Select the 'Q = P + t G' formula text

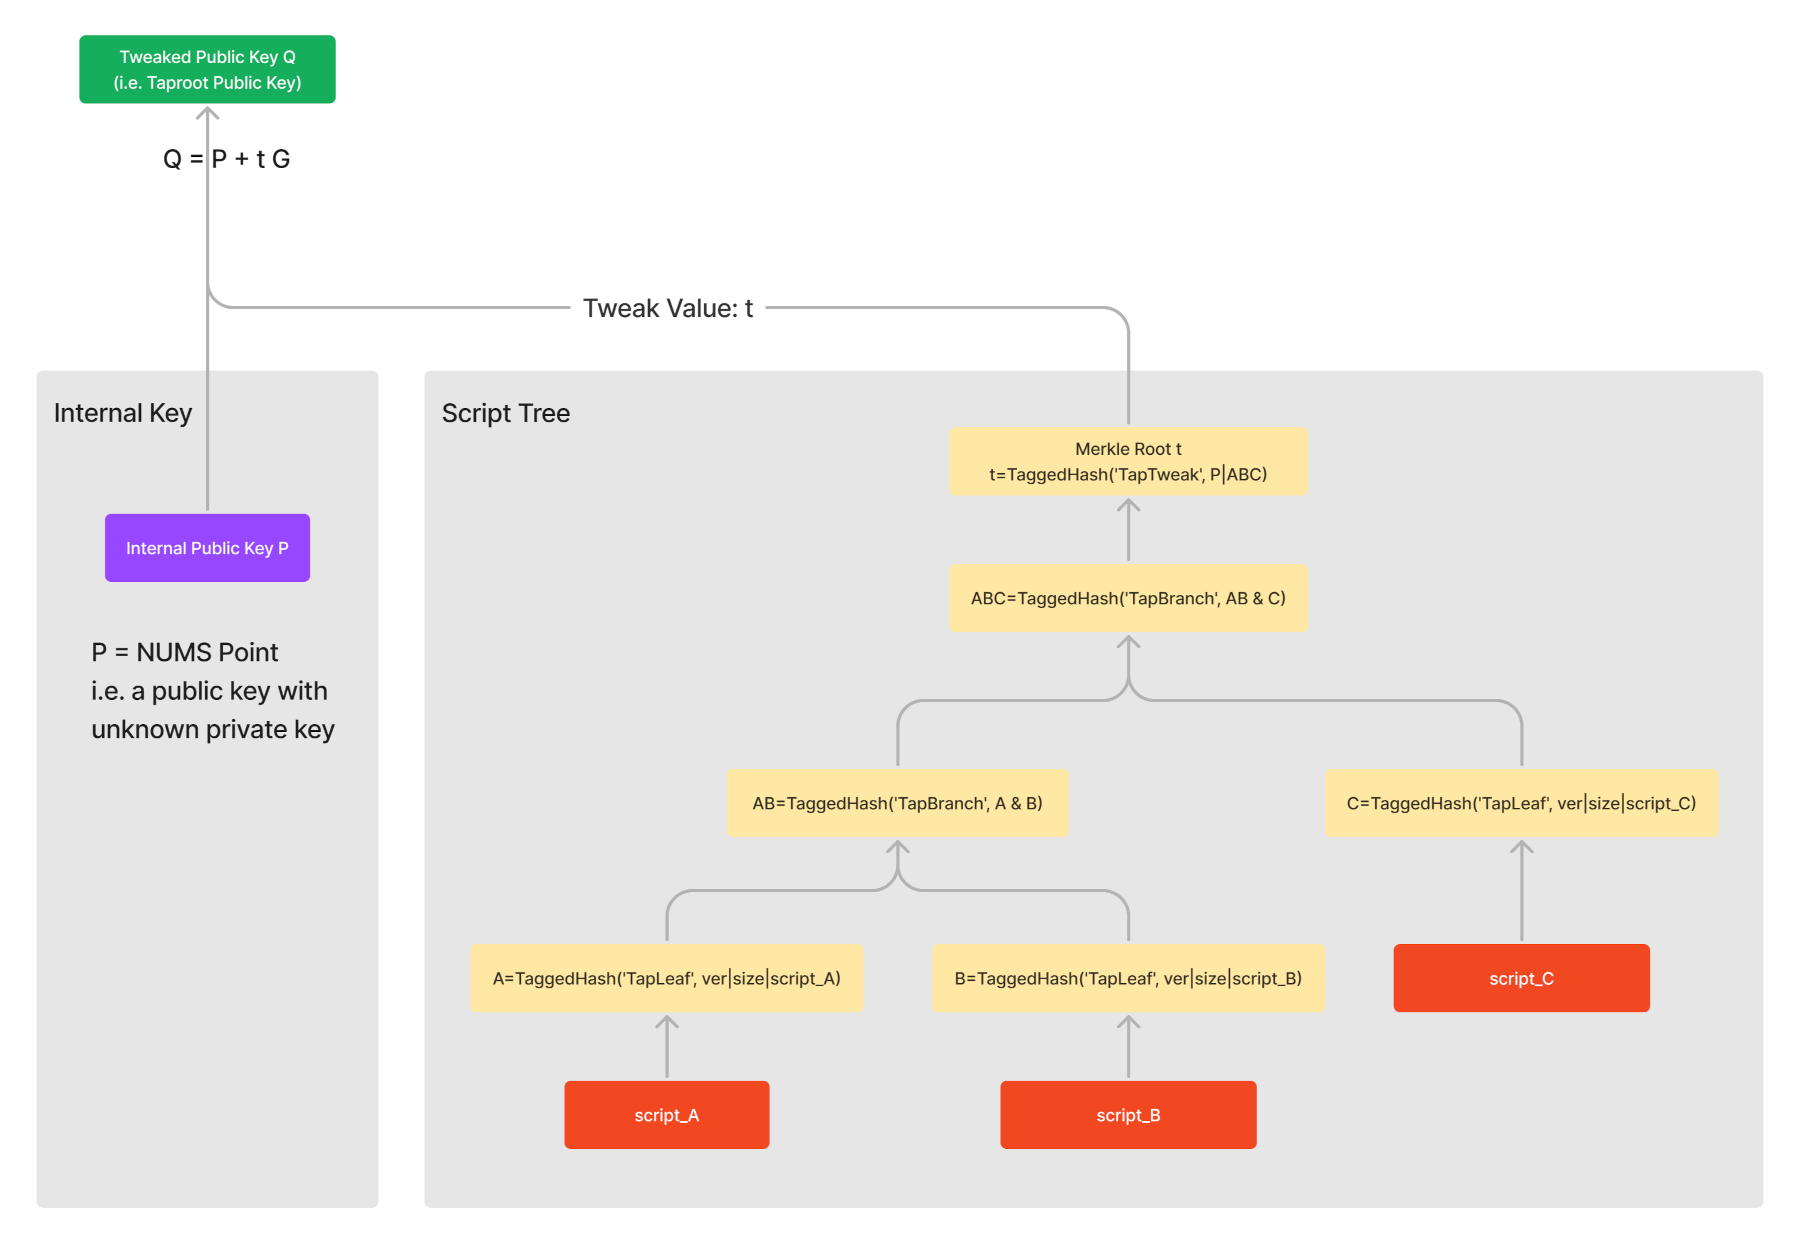click(x=227, y=159)
